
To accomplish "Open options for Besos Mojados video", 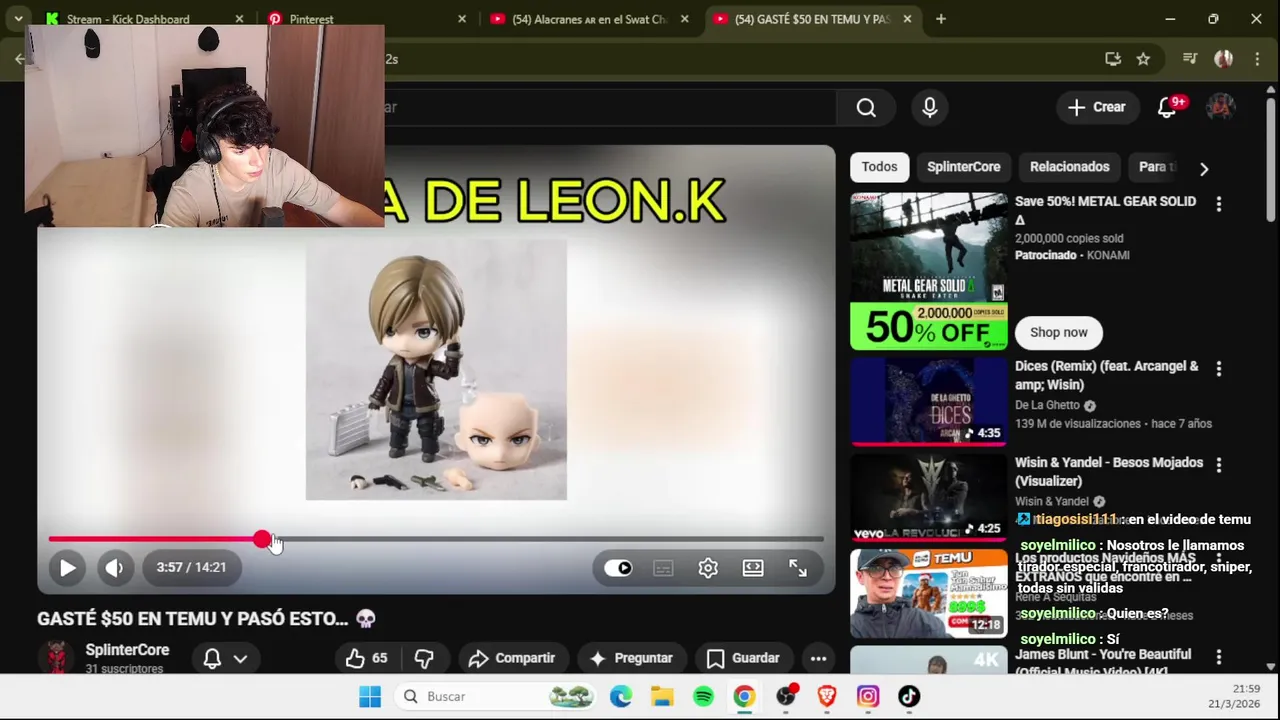I will pyautogui.click(x=1218, y=465).
